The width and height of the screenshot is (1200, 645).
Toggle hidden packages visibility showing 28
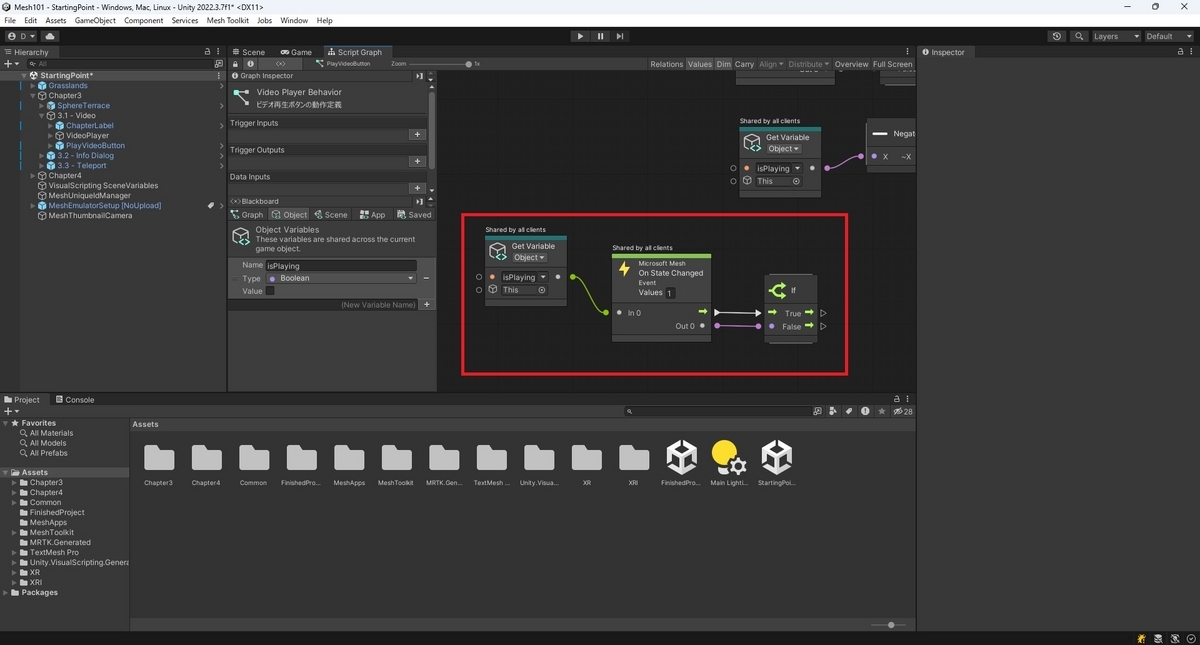pyautogui.click(x=903, y=411)
